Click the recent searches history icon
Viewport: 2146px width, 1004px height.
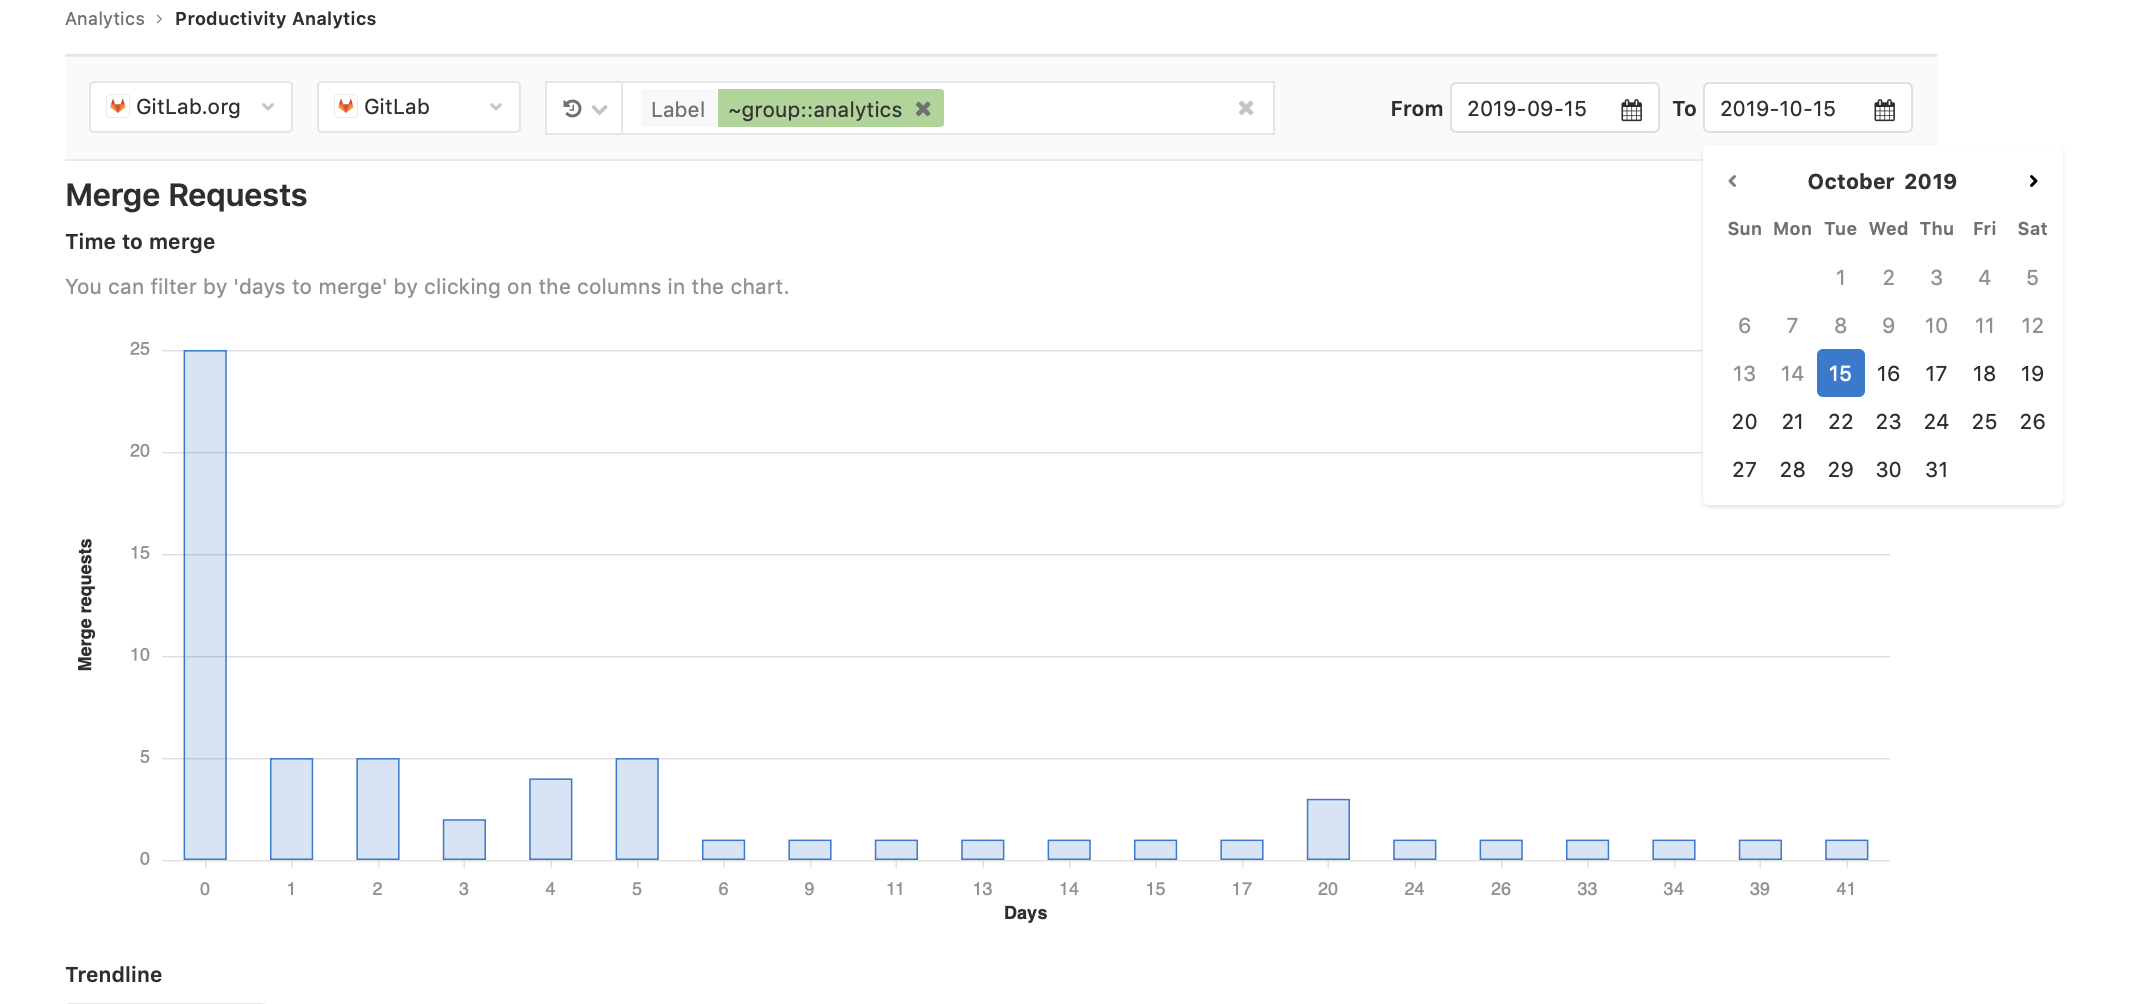click(x=573, y=108)
